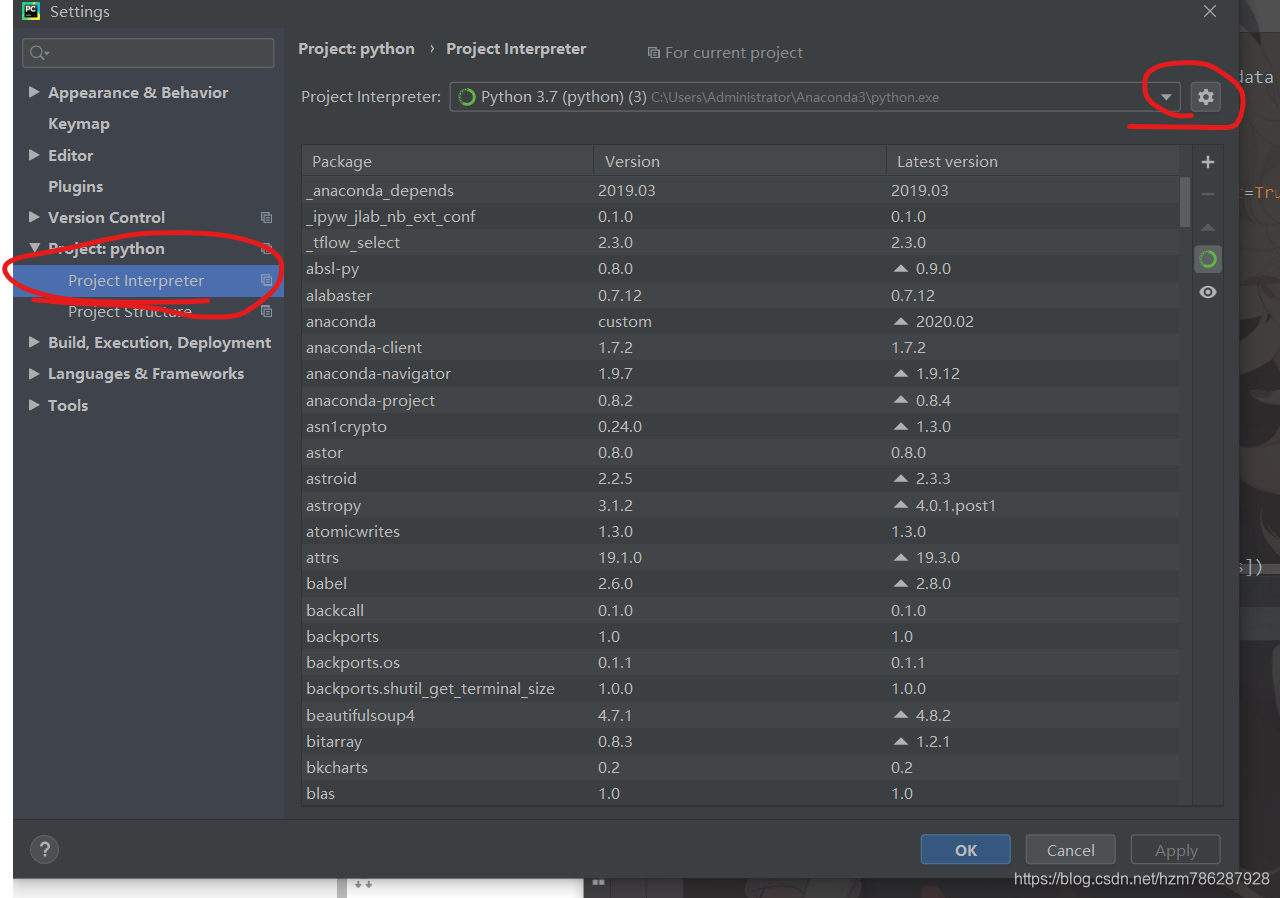Select the _anaconda_depends package row
The width and height of the screenshot is (1280, 898).
[741, 191]
